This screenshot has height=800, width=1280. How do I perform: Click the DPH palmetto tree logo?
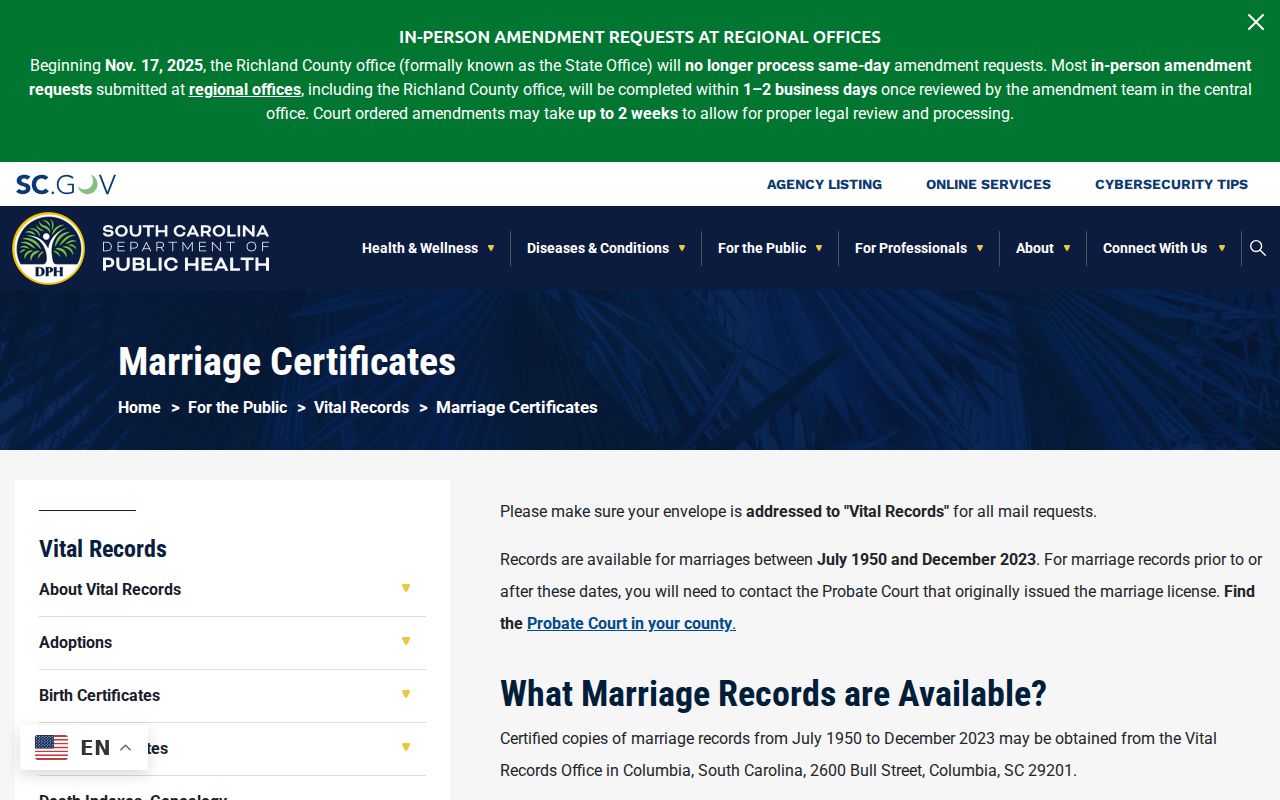point(48,248)
